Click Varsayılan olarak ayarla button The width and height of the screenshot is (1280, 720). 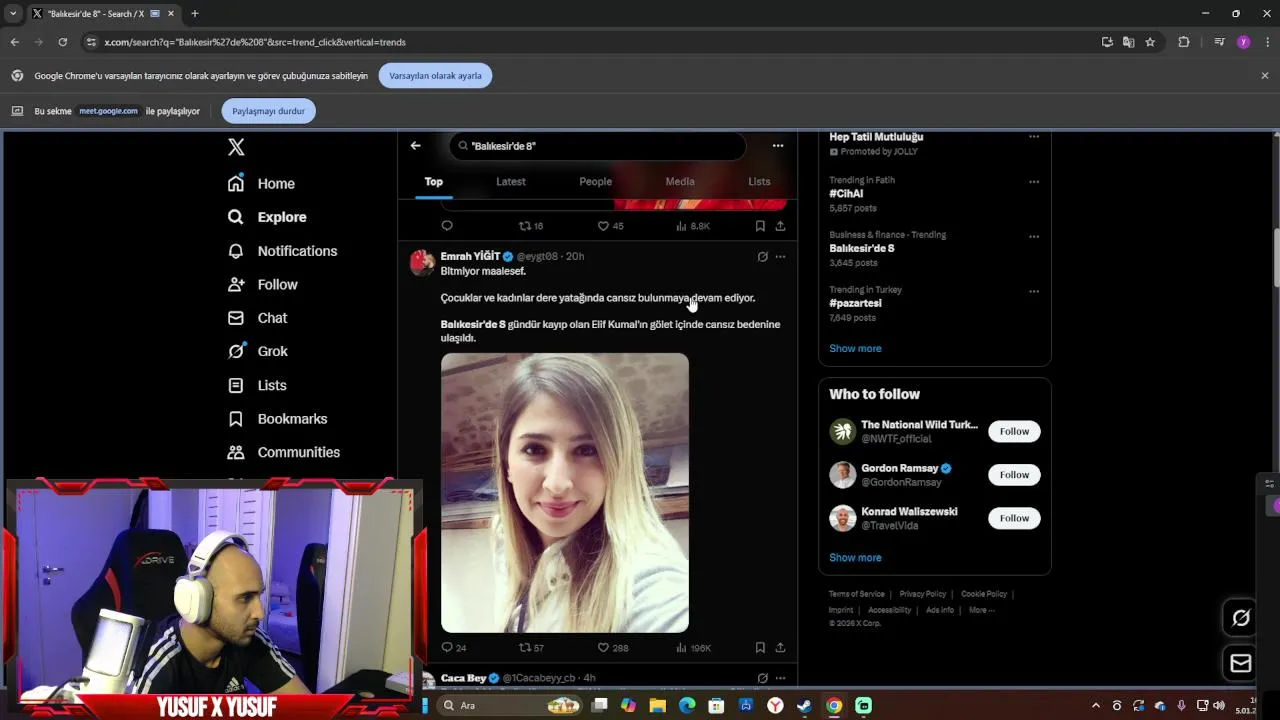435,76
